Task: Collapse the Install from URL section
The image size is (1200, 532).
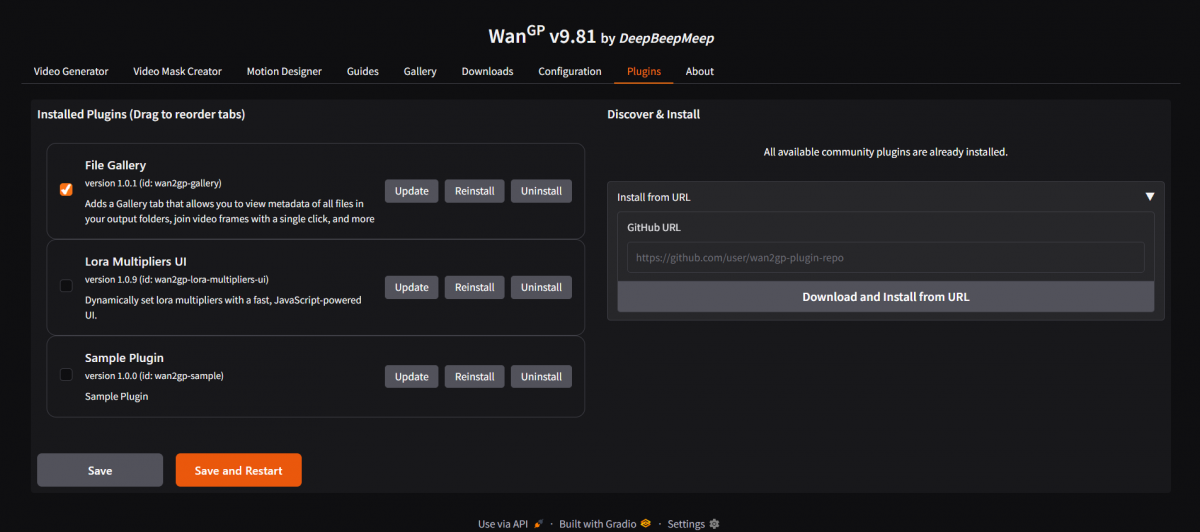Action: 1149,197
